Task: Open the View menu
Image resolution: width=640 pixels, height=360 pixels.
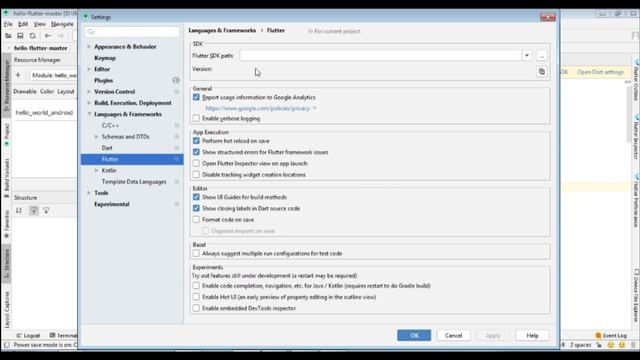Action: (x=39, y=24)
